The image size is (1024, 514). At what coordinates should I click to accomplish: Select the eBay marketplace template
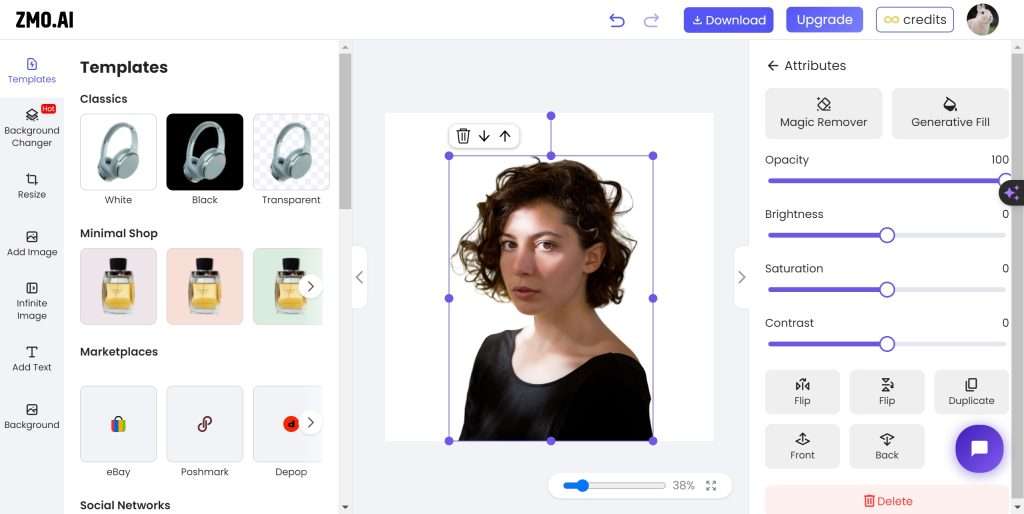pyautogui.click(x=118, y=424)
